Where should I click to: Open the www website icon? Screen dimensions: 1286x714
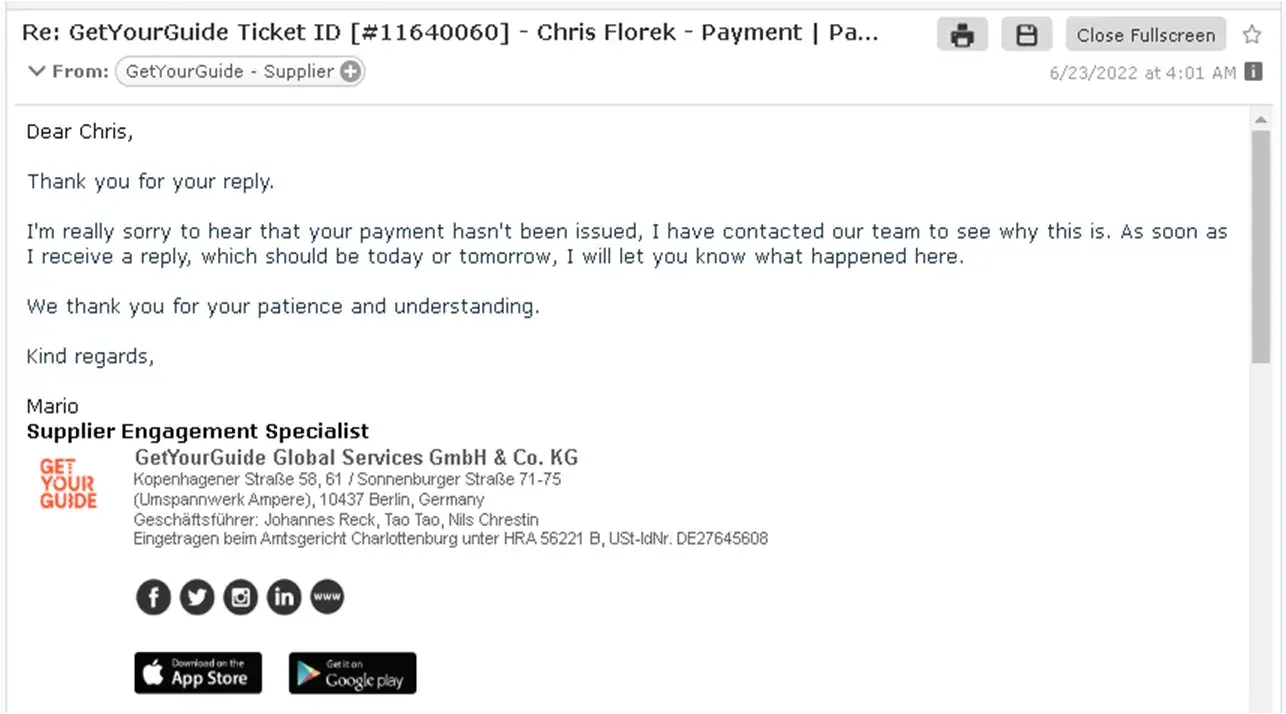tap(327, 597)
